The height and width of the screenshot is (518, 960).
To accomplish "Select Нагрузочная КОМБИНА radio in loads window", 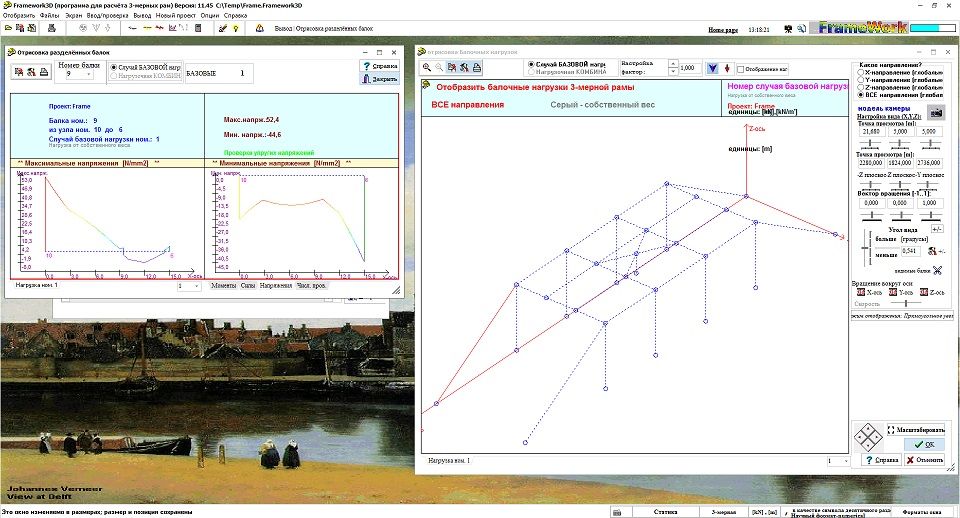I will [531, 72].
